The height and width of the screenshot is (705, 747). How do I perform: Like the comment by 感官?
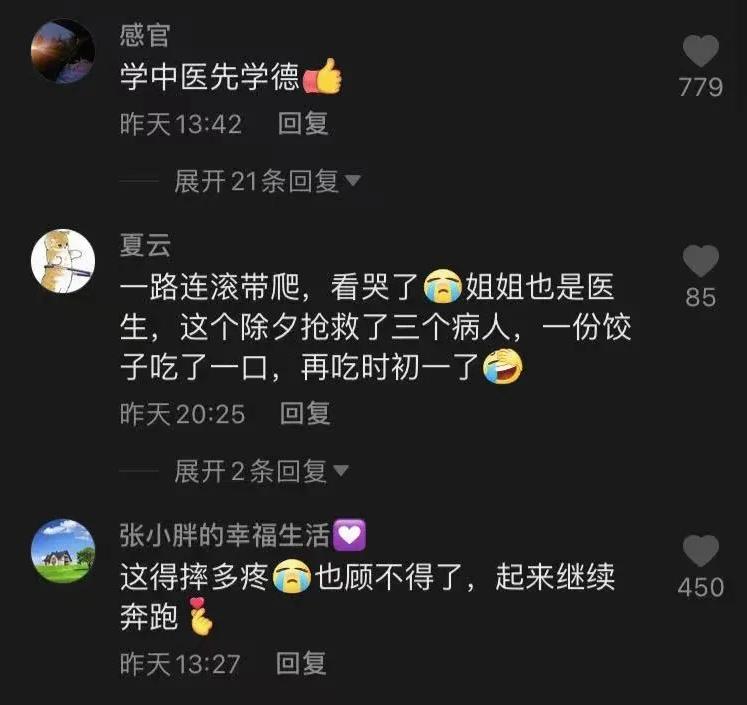coord(701,51)
